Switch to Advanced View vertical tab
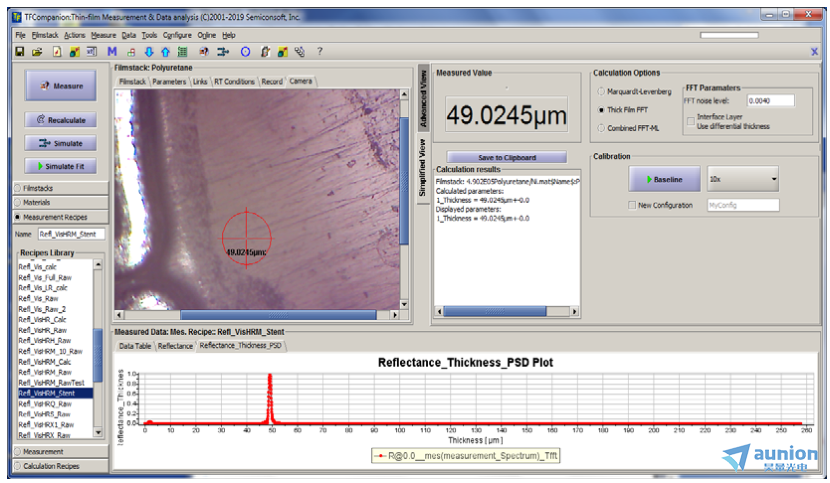Screen dimensions: 830x483 point(423,99)
